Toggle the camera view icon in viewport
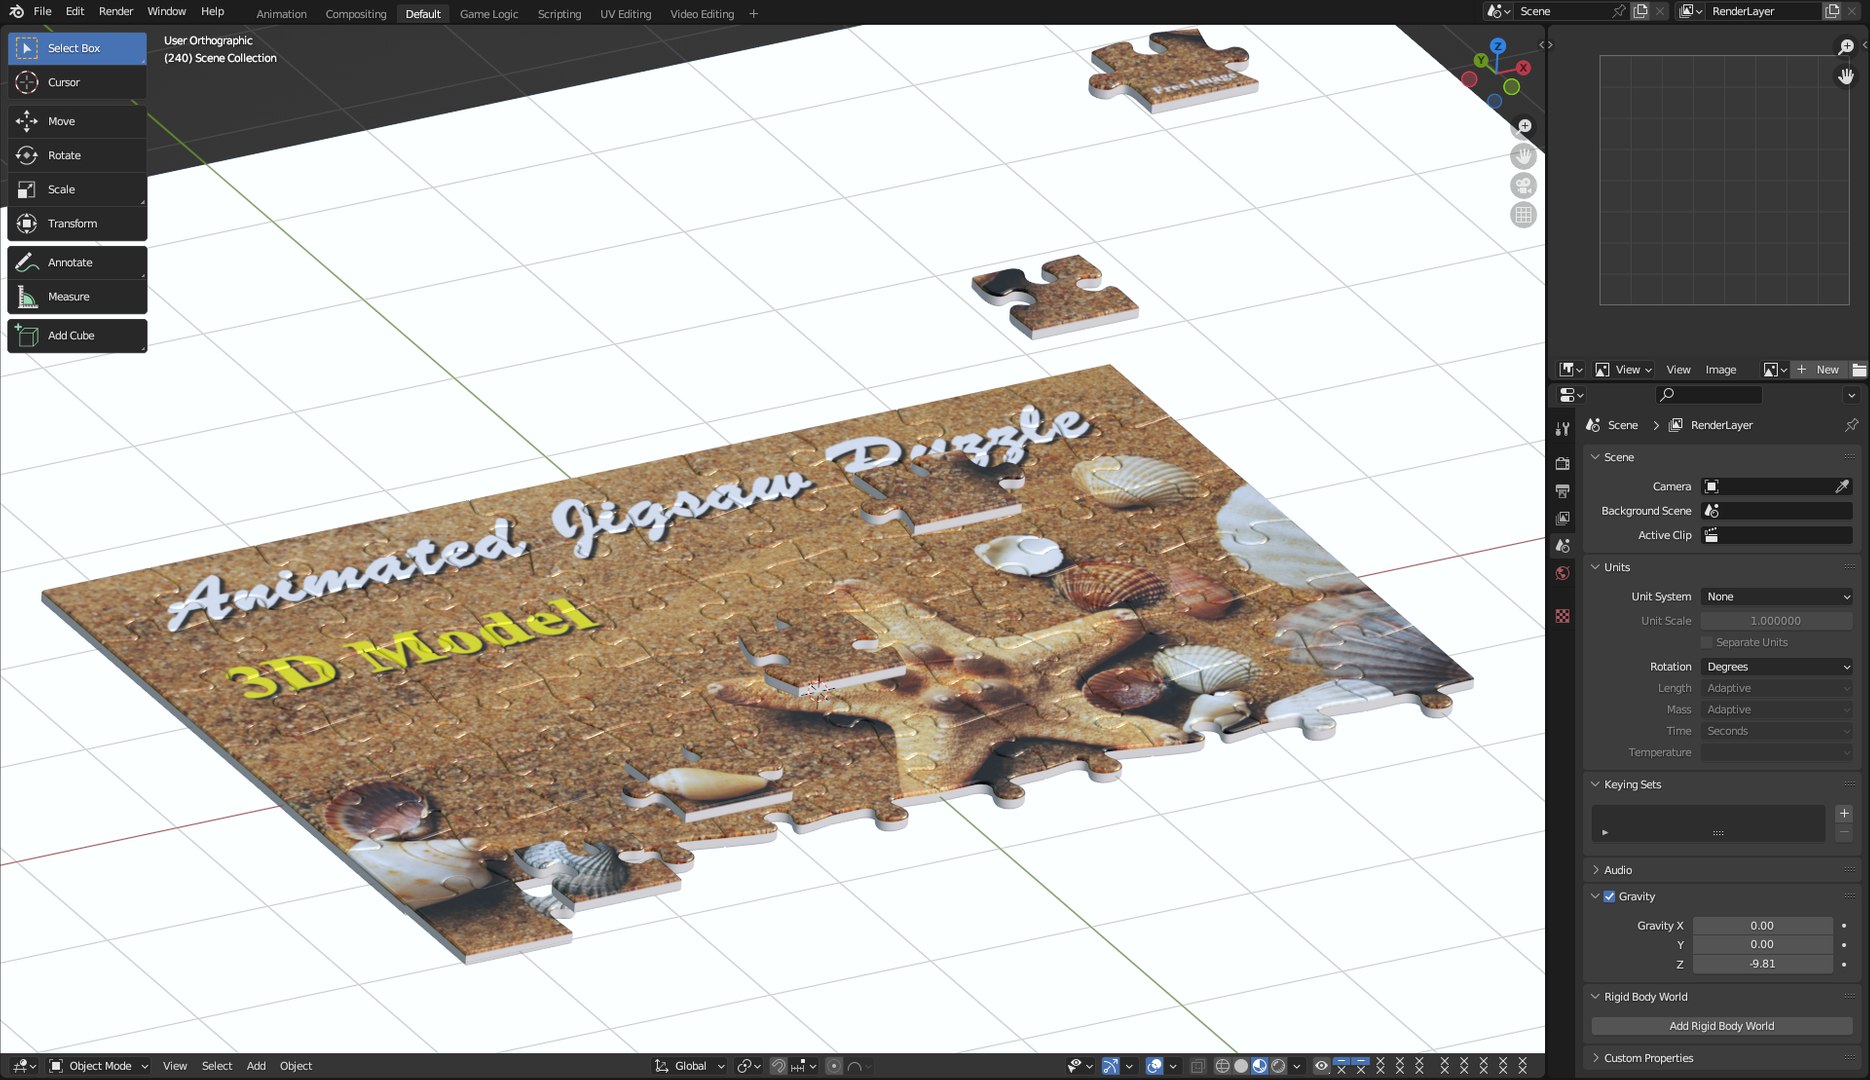This screenshot has height=1080, width=1870. (1524, 185)
